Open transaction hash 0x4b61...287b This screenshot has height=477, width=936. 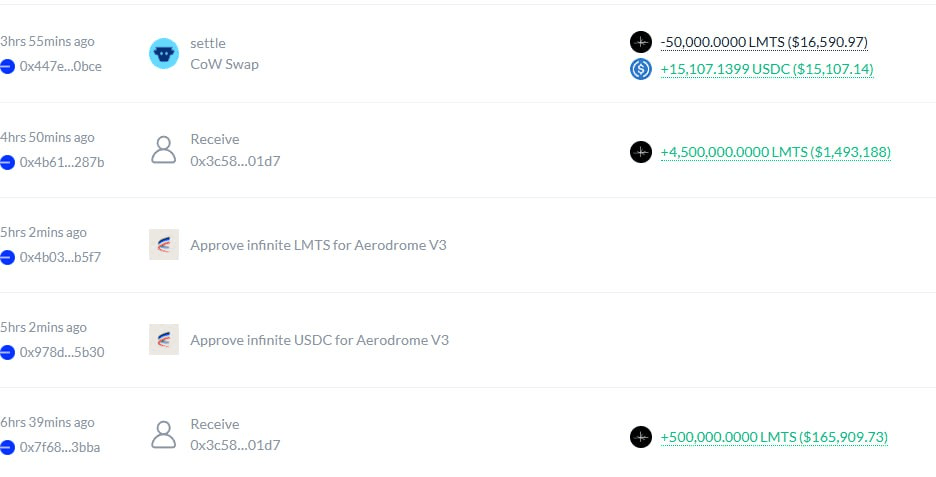point(61,162)
